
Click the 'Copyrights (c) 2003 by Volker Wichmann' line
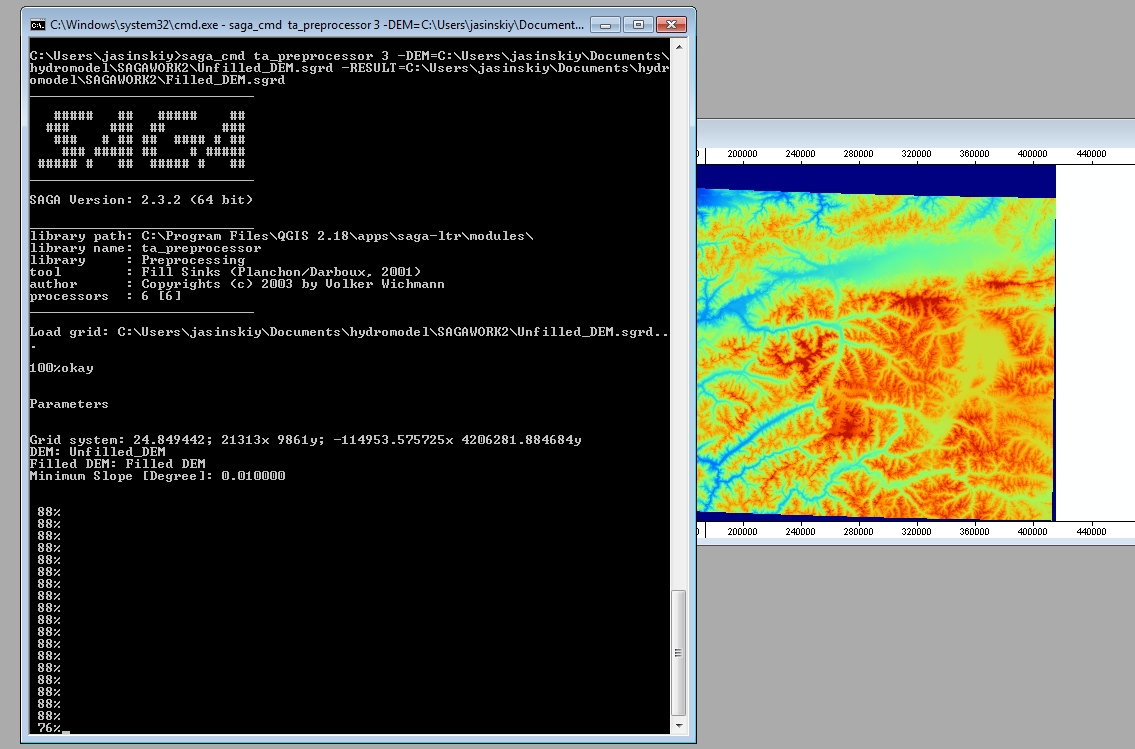point(237,284)
